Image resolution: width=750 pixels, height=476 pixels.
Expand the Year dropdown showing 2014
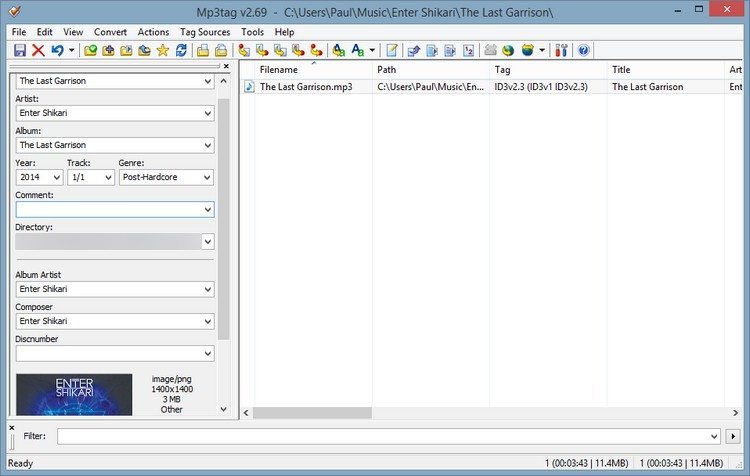pos(57,177)
